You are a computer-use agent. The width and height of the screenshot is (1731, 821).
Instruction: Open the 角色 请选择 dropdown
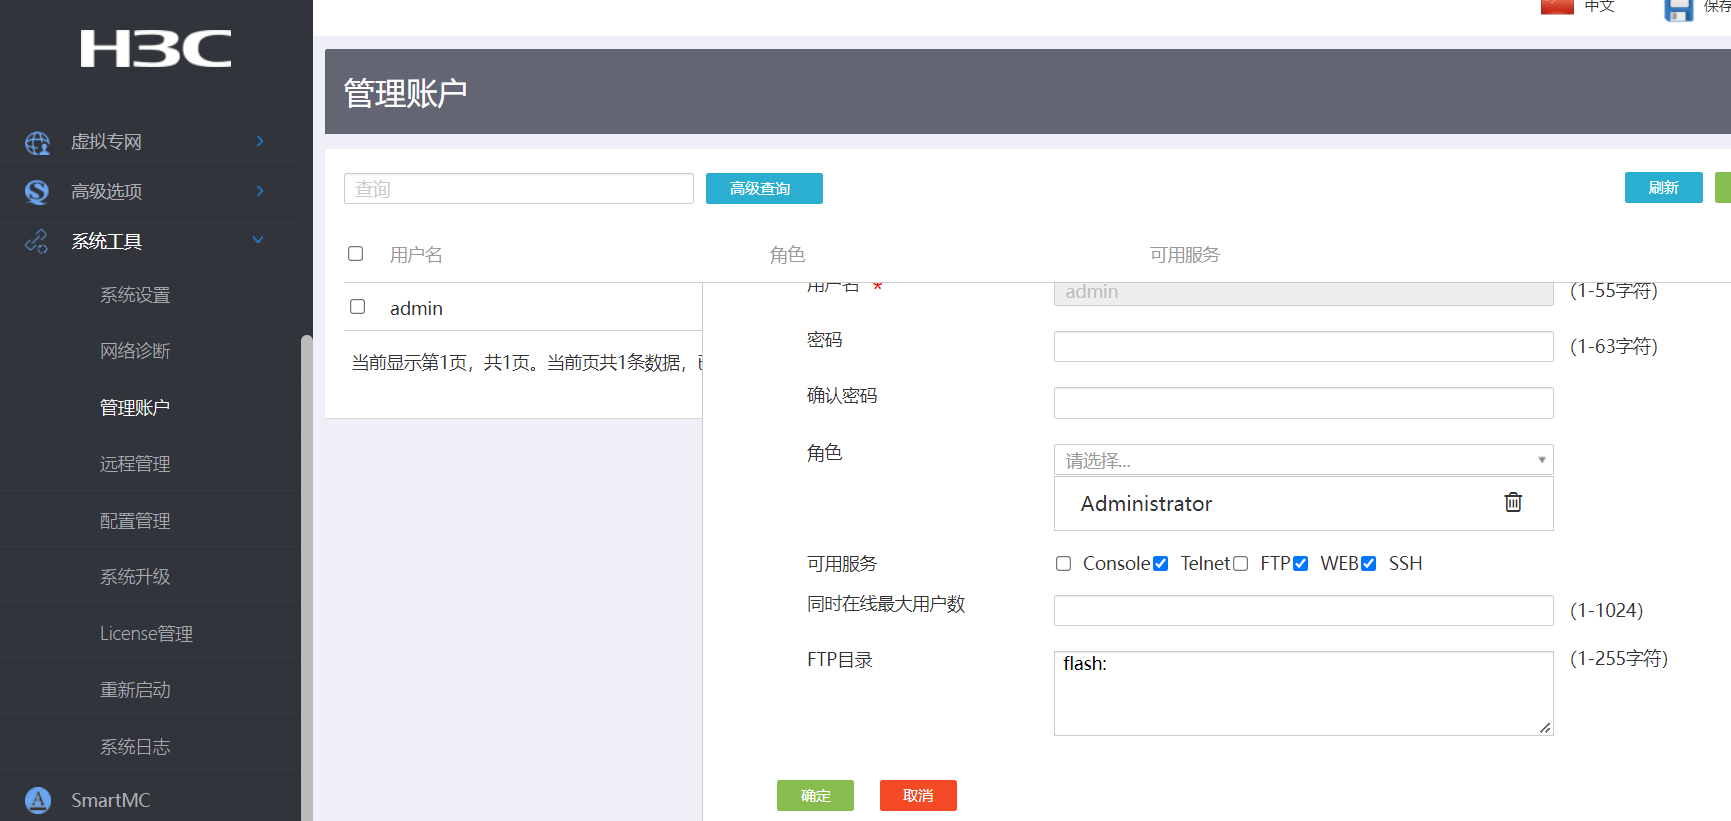1303,460
